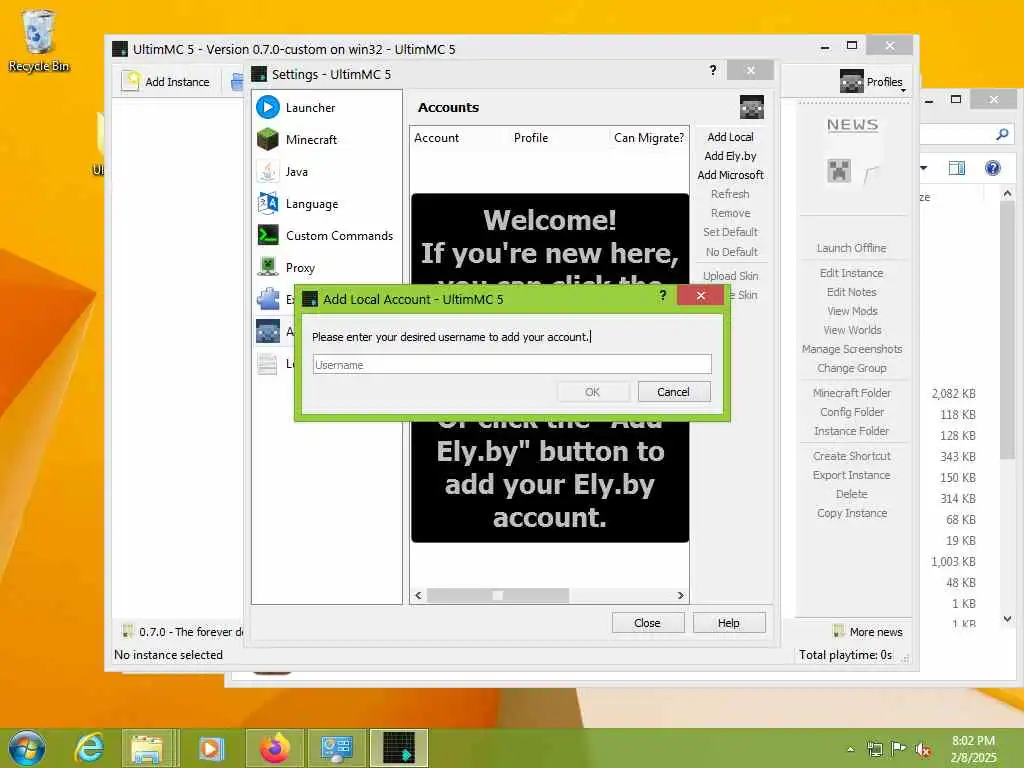Viewport: 1024px width, 768px height.
Task: Click Export Instance in sidebar
Action: point(852,475)
